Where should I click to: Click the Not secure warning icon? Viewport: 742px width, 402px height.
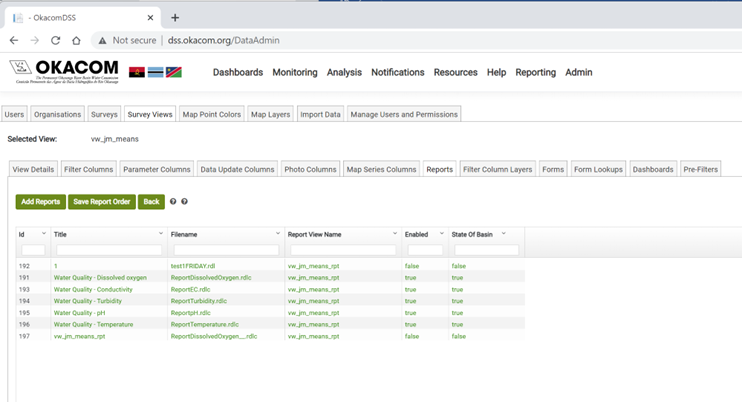point(102,41)
